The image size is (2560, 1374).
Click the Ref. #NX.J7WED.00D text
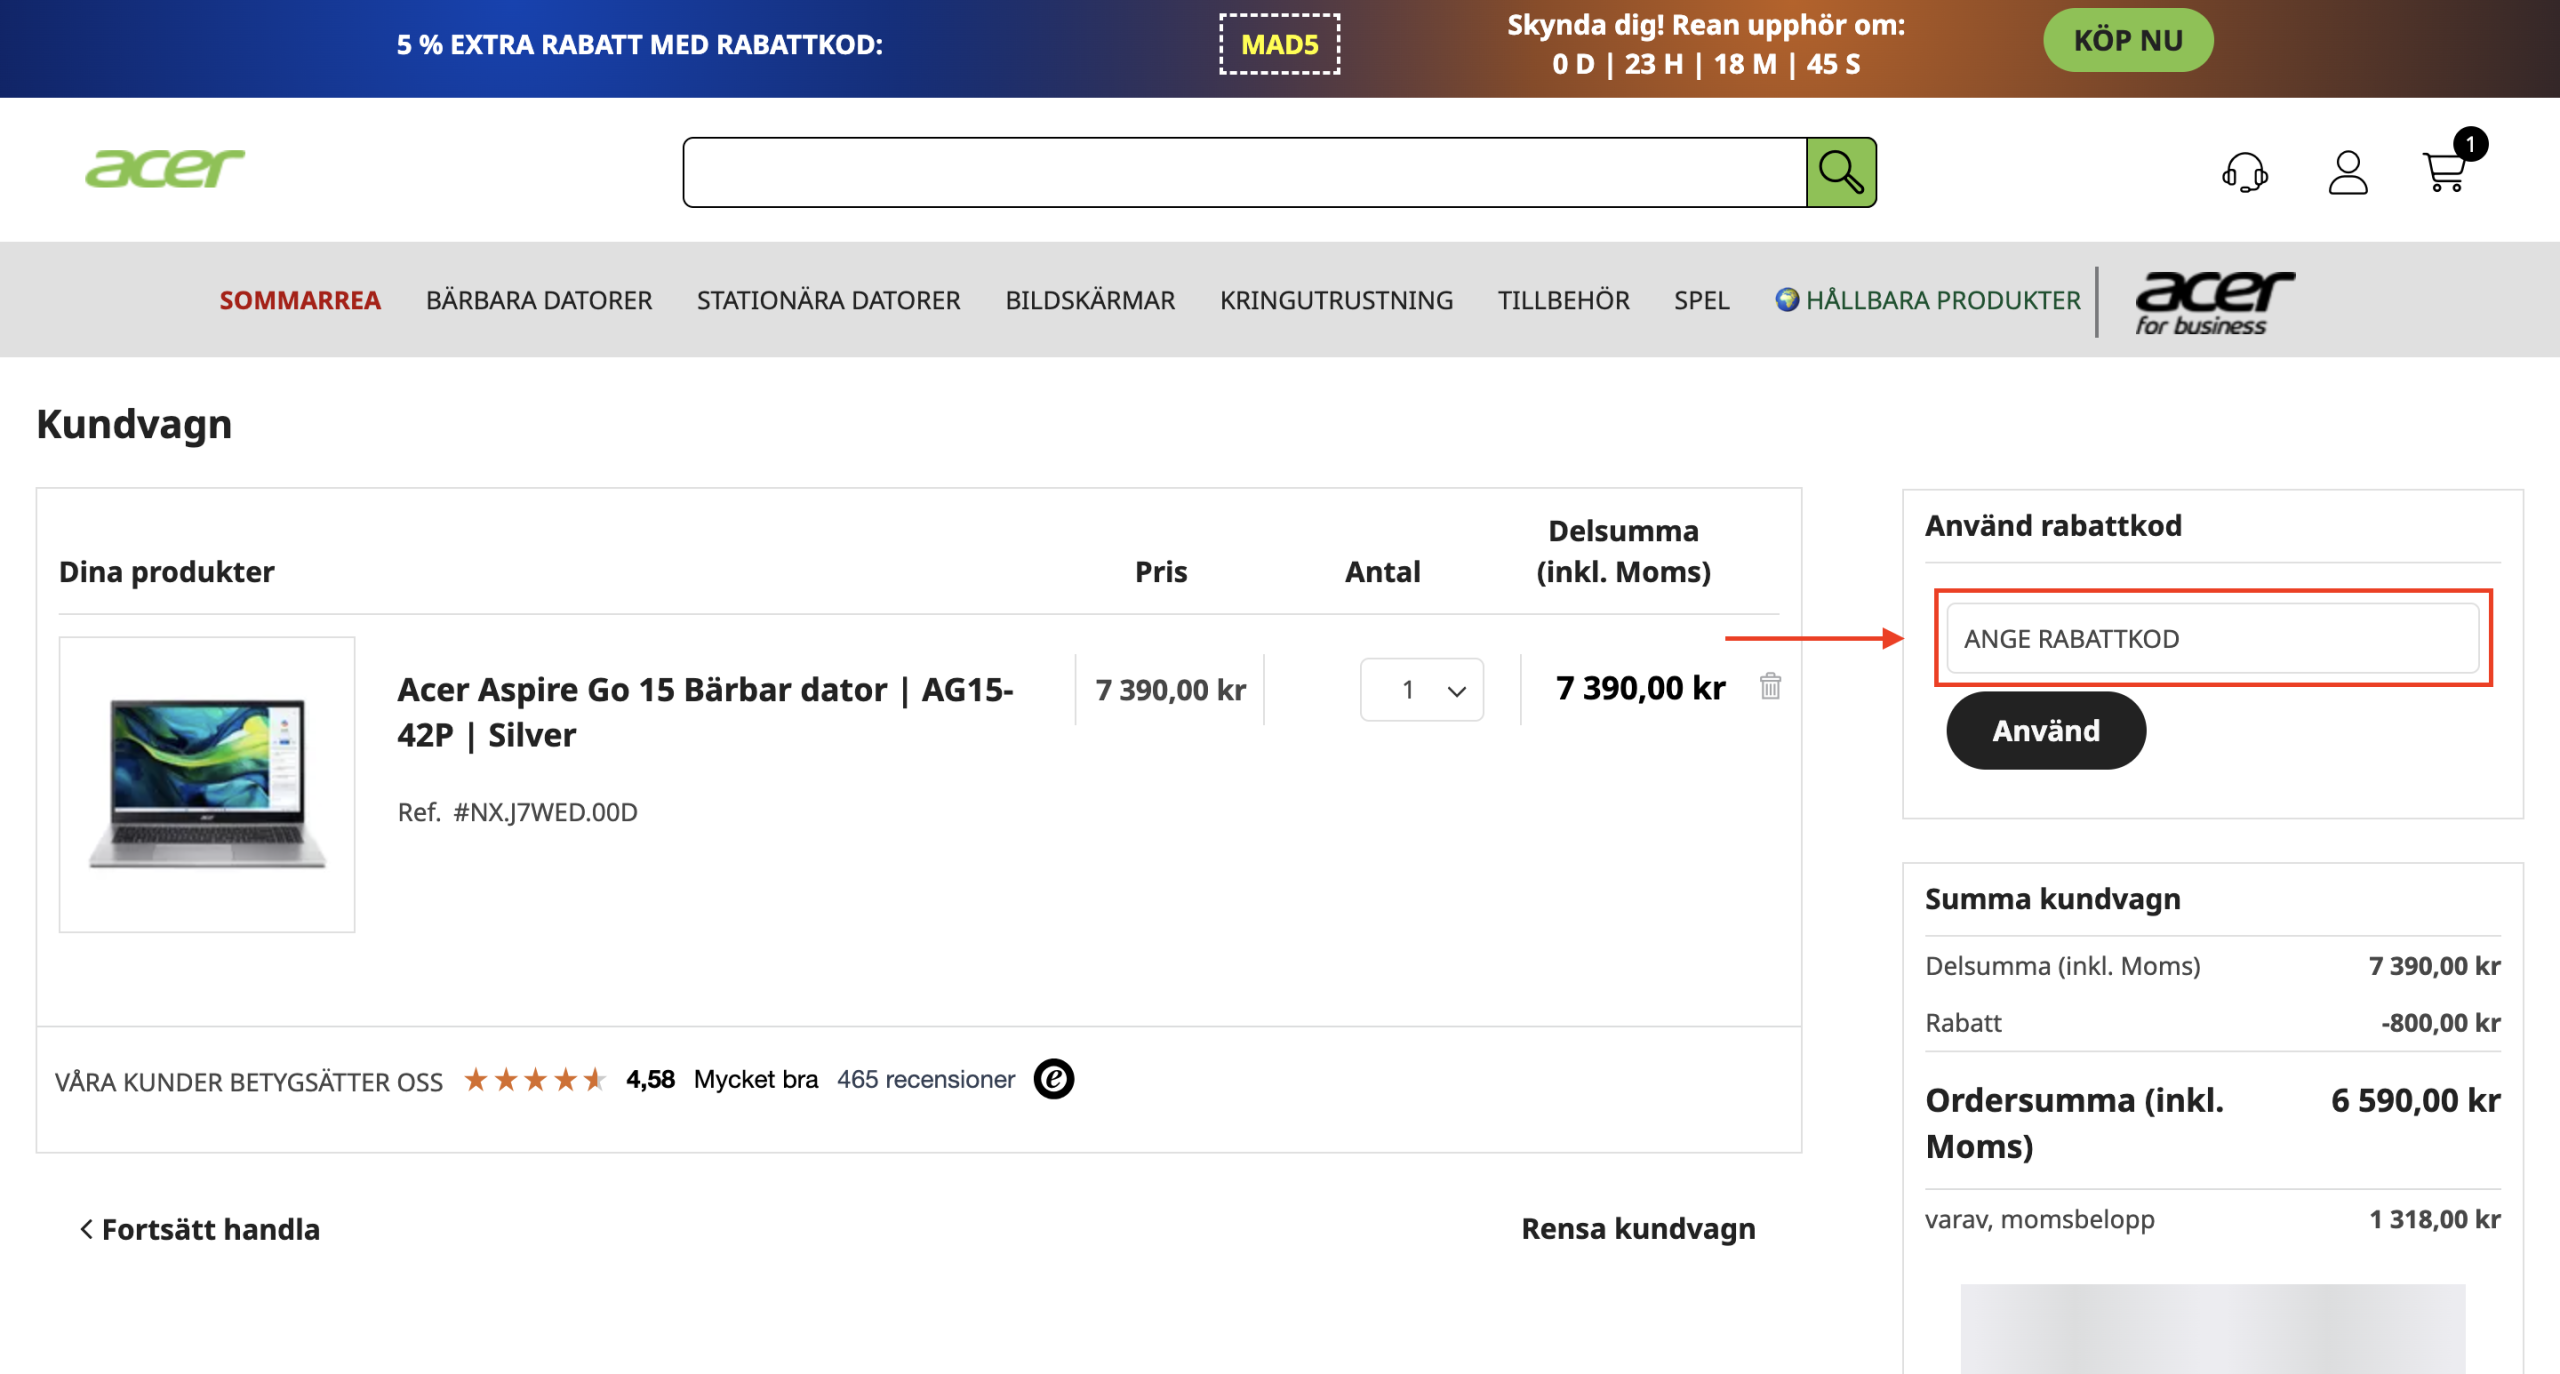pyautogui.click(x=517, y=812)
